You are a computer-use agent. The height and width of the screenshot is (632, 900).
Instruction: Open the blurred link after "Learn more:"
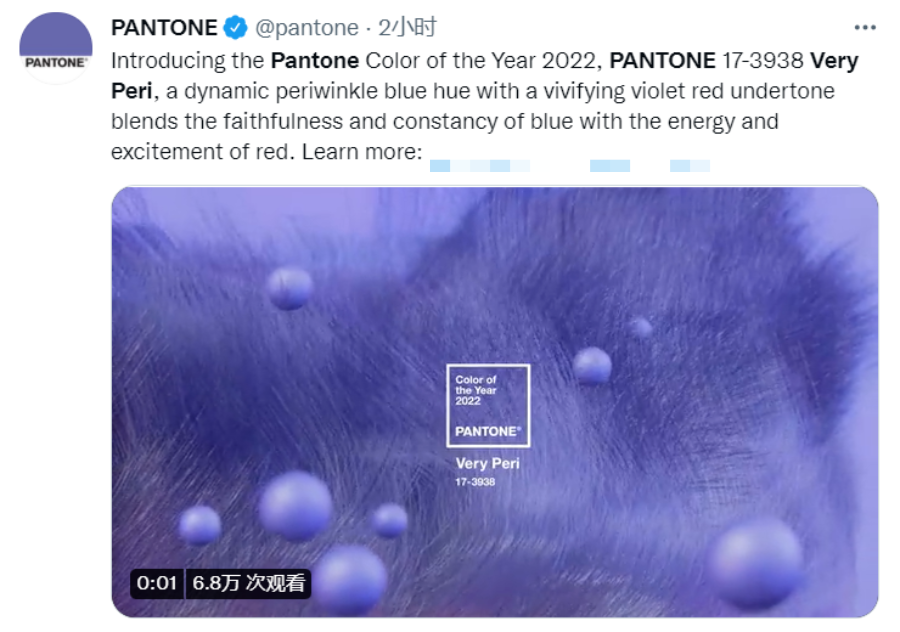[570, 165]
